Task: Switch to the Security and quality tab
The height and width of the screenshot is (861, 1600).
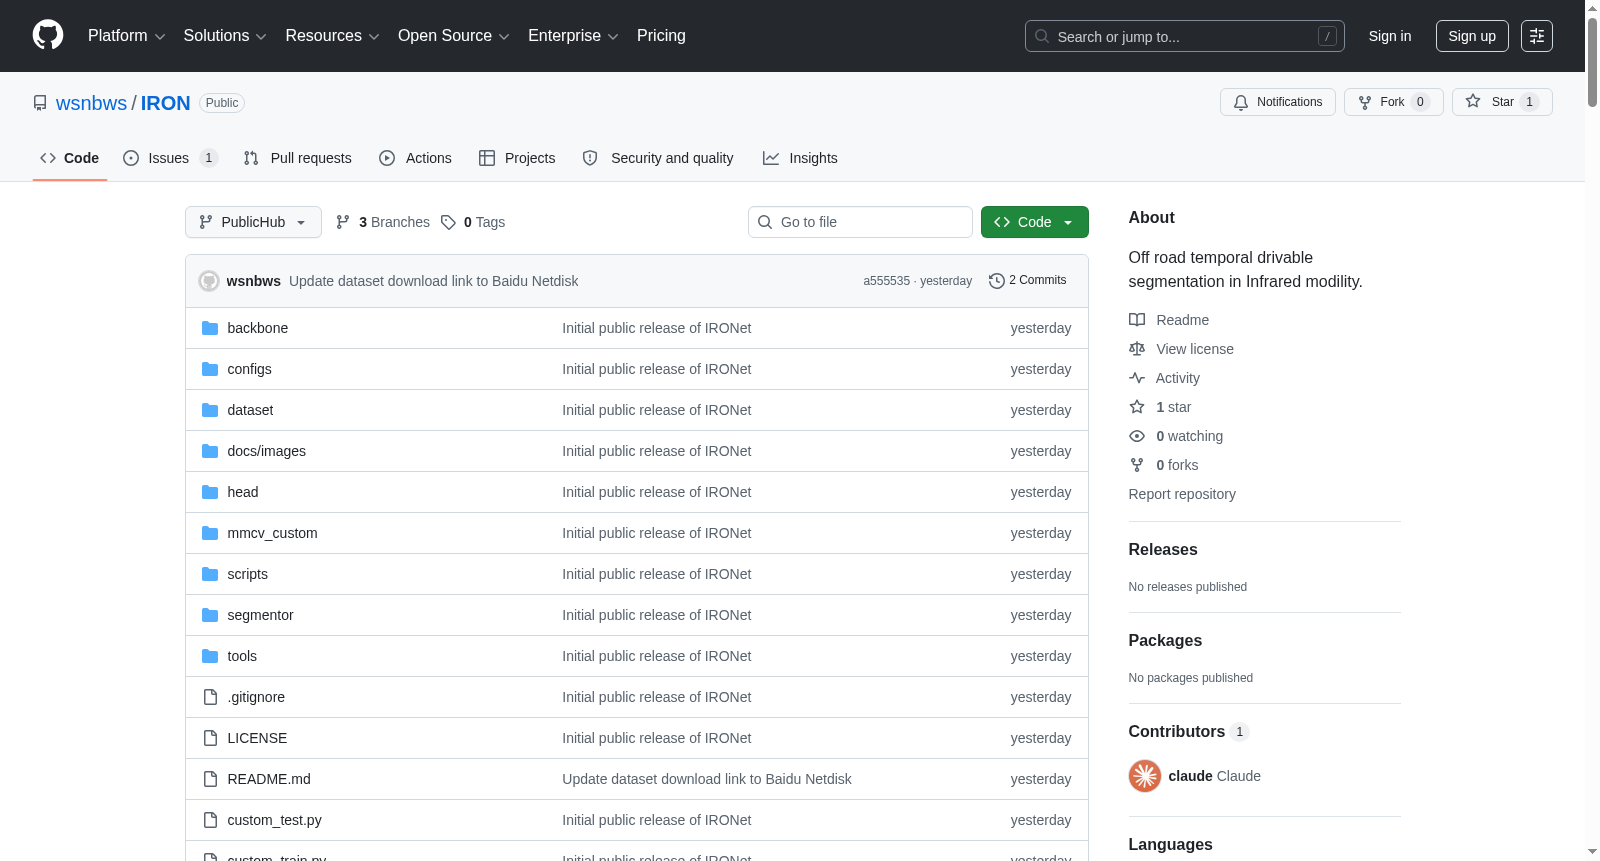Action: (x=658, y=158)
